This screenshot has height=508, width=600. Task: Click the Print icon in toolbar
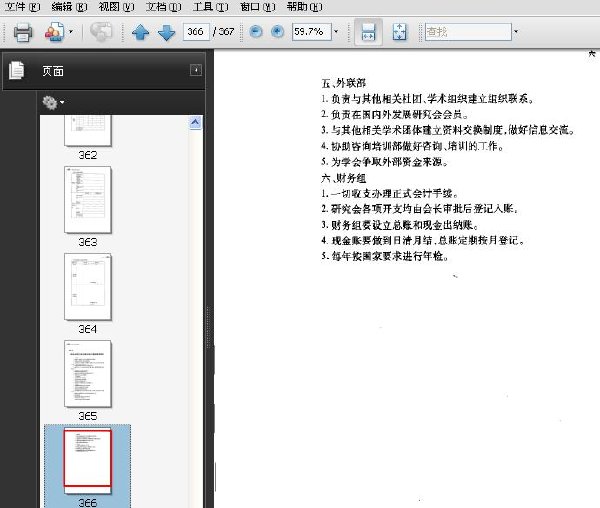click(x=23, y=32)
